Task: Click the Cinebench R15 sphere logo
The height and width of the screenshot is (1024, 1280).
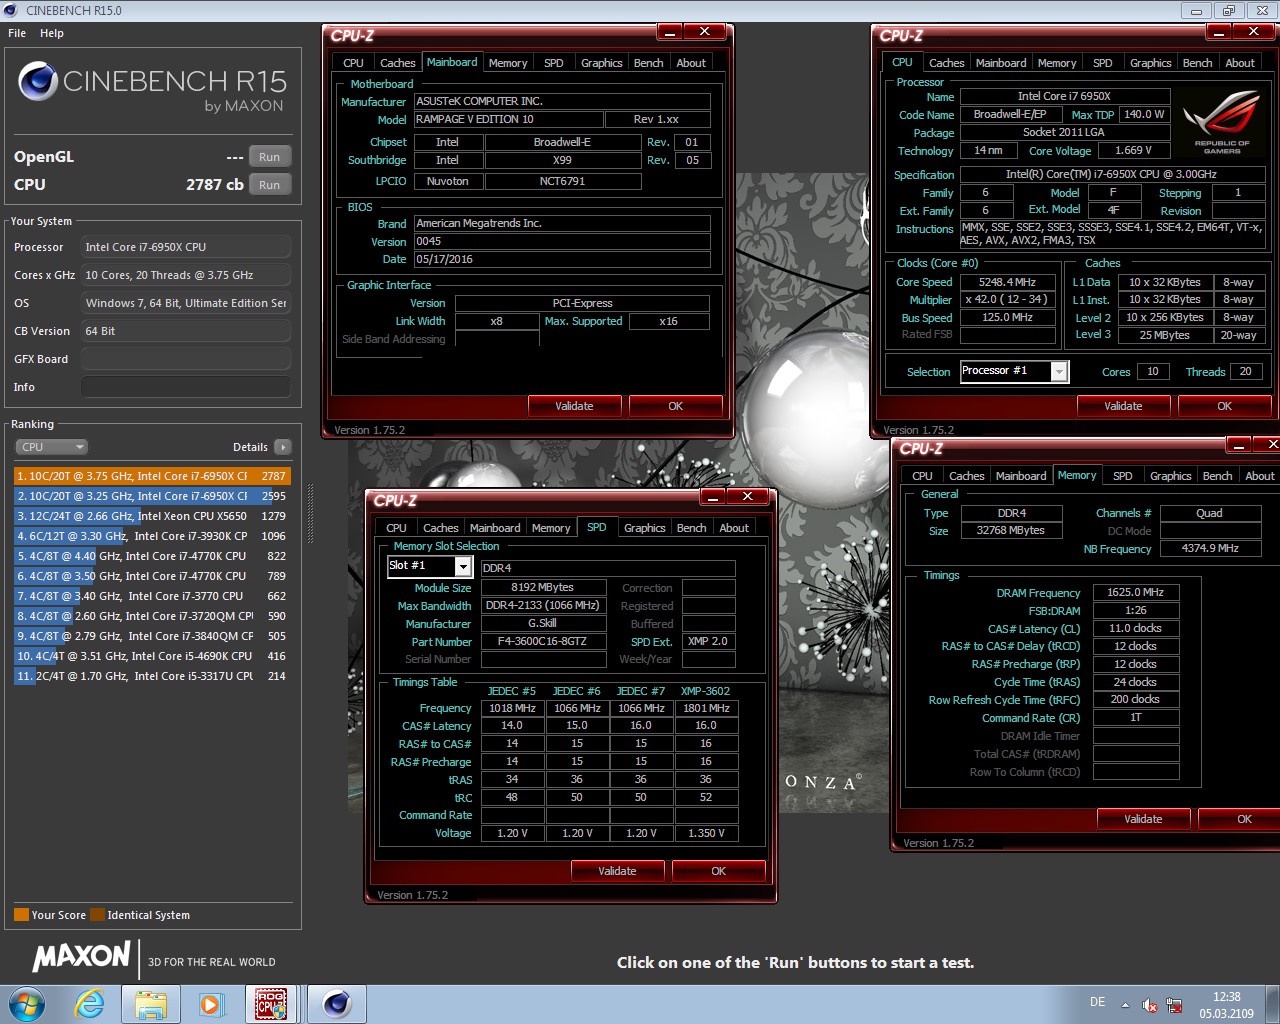Action: point(38,81)
